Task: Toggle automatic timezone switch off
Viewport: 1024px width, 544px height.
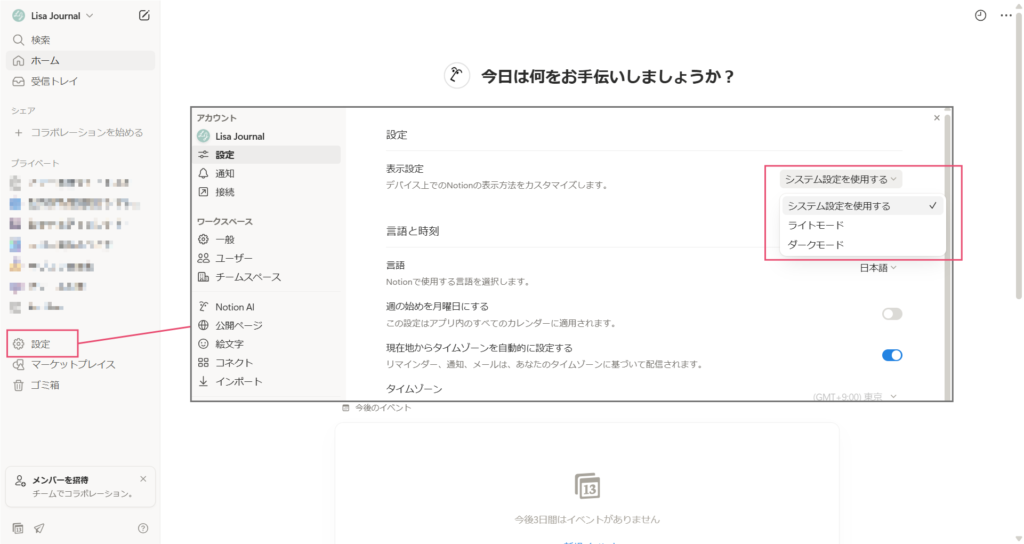Action: pyautogui.click(x=891, y=355)
